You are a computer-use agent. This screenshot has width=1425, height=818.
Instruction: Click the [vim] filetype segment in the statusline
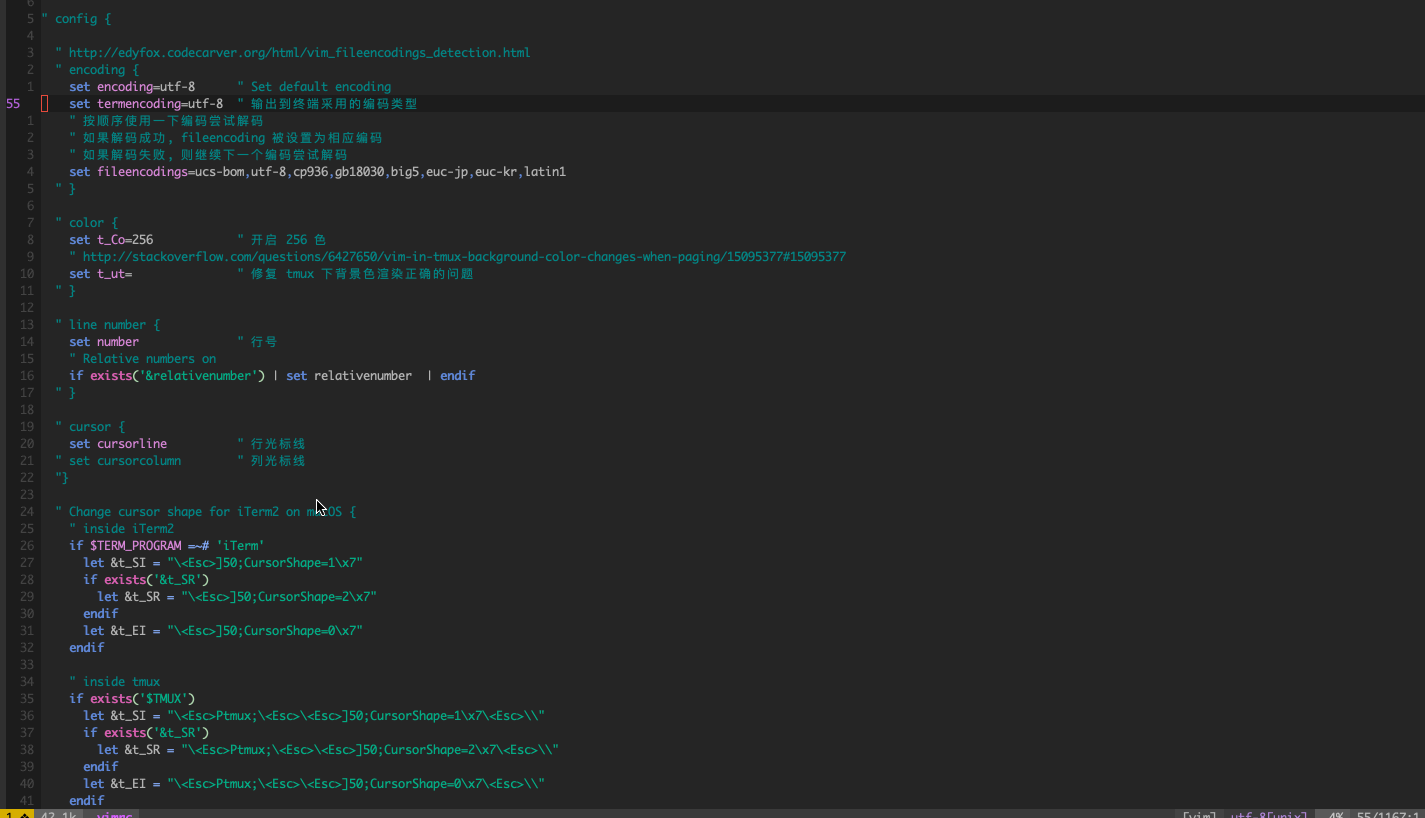(1200, 814)
